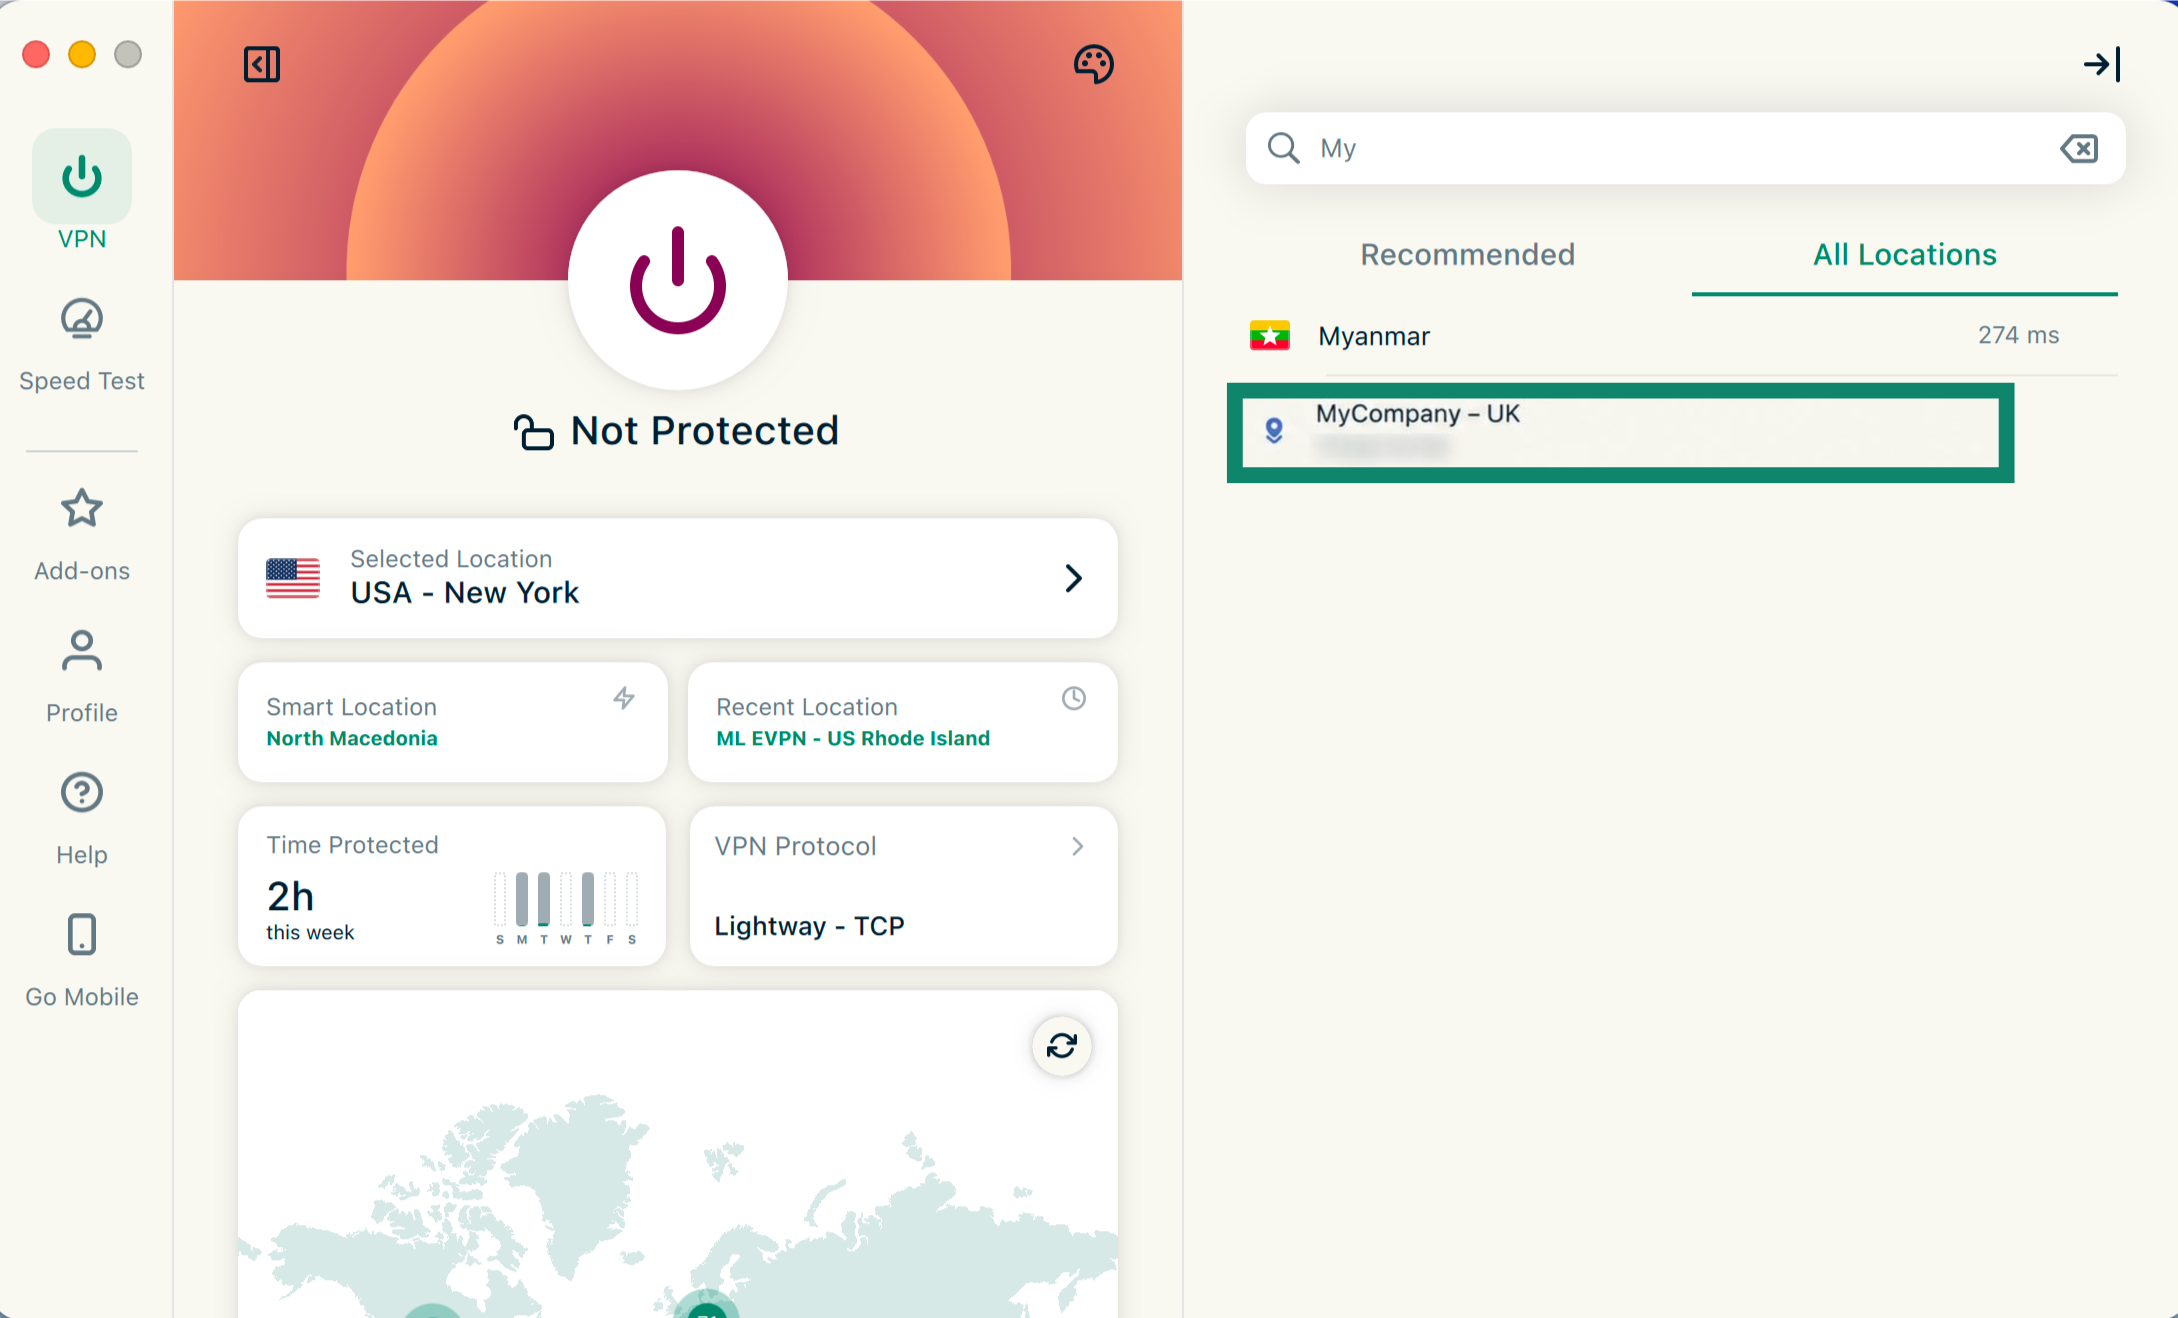Collapse the locations panel arrow
Image resolution: width=2178 pixels, height=1318 pixels.
pyautogui.click(x=2101, y=65)
